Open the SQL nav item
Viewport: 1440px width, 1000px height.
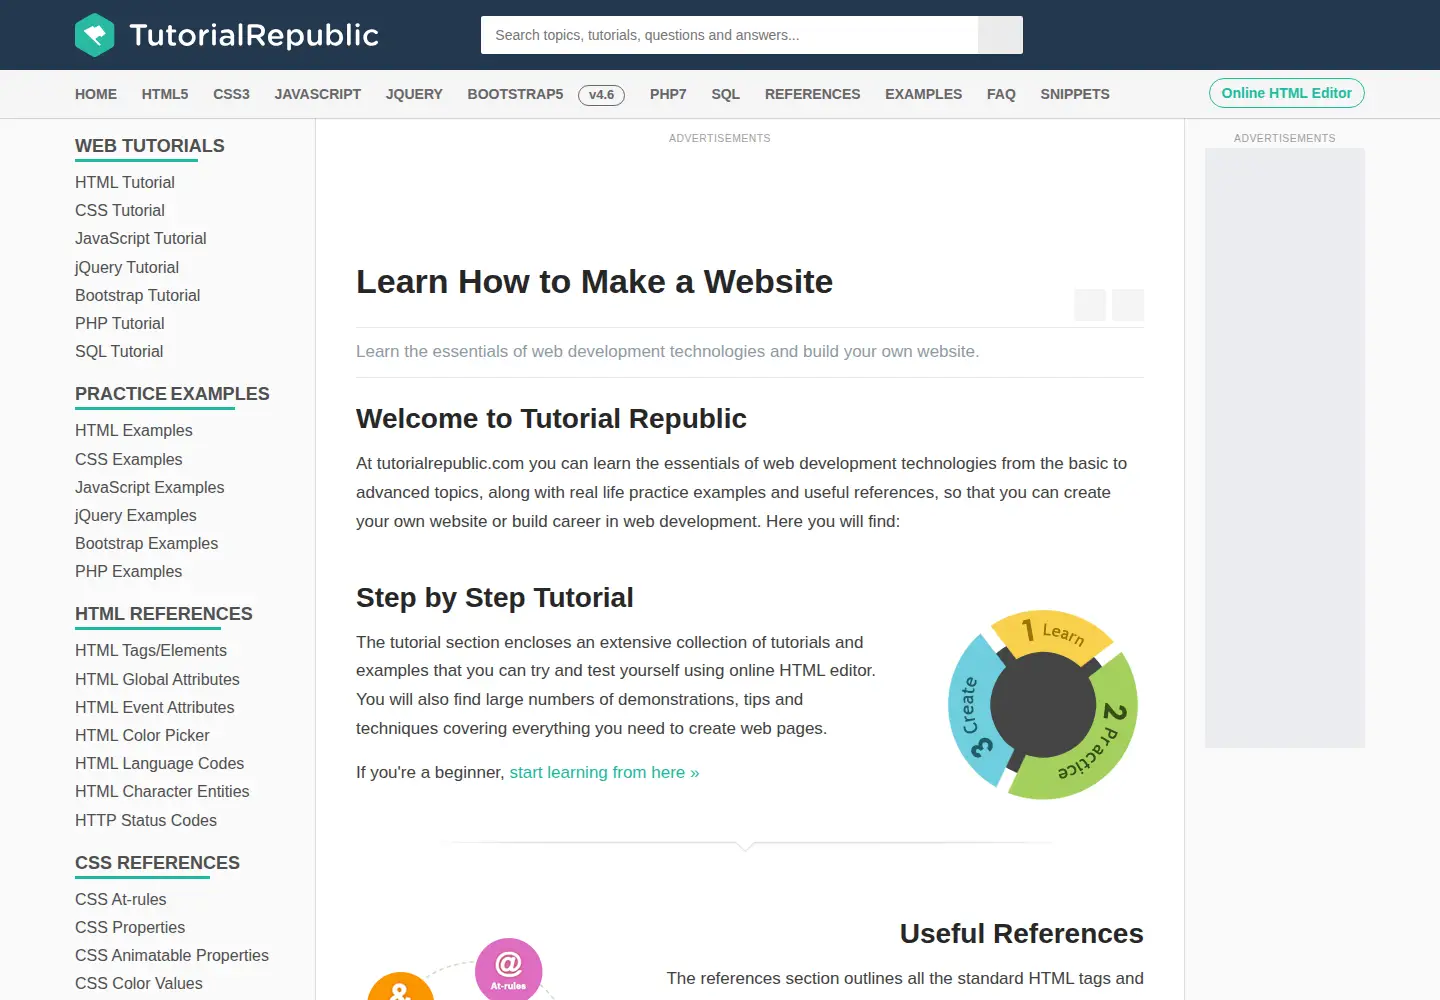[726, 94]
